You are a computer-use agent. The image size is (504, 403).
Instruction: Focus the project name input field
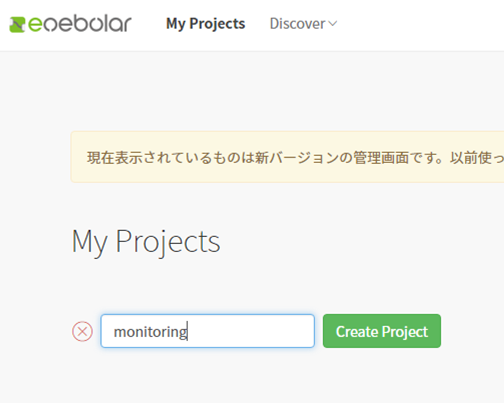coord(207,331)
